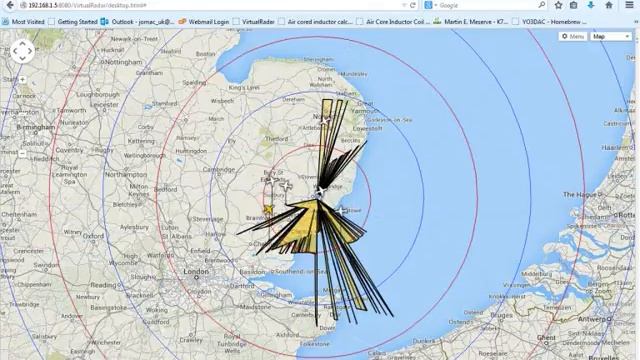Click the Northampton label on map

pyautogui.click(x=126, y=174)
